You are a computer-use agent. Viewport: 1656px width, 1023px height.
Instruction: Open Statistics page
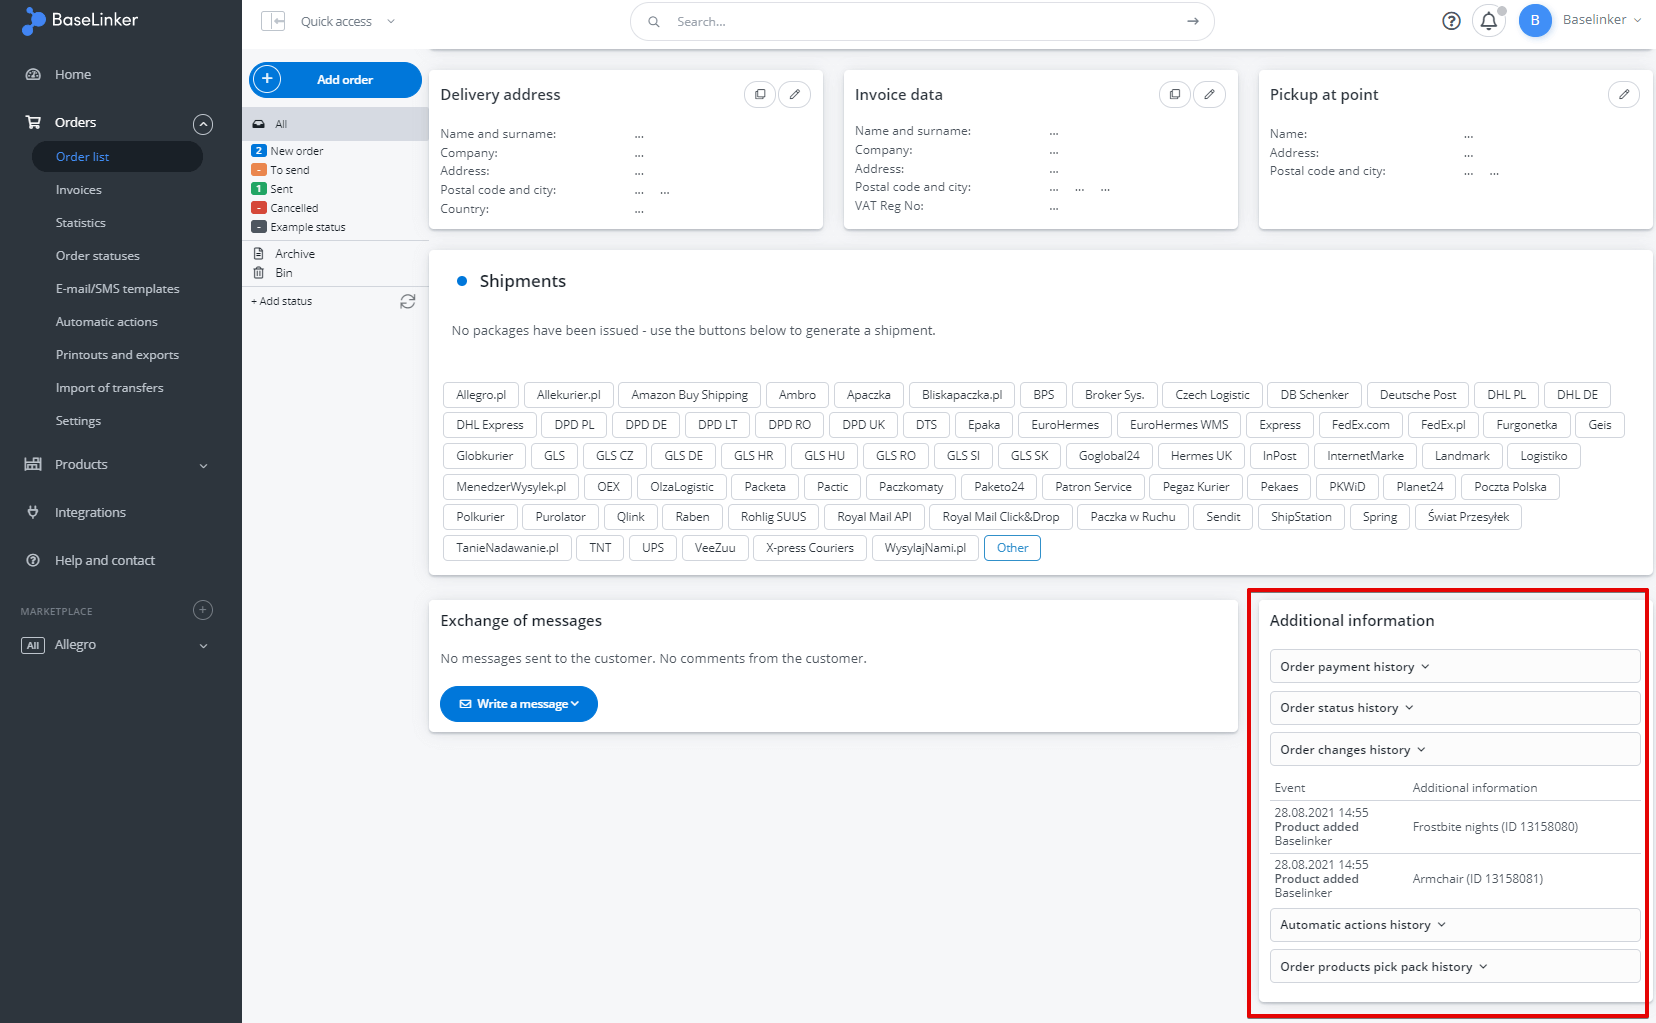[x=81, y=223]
